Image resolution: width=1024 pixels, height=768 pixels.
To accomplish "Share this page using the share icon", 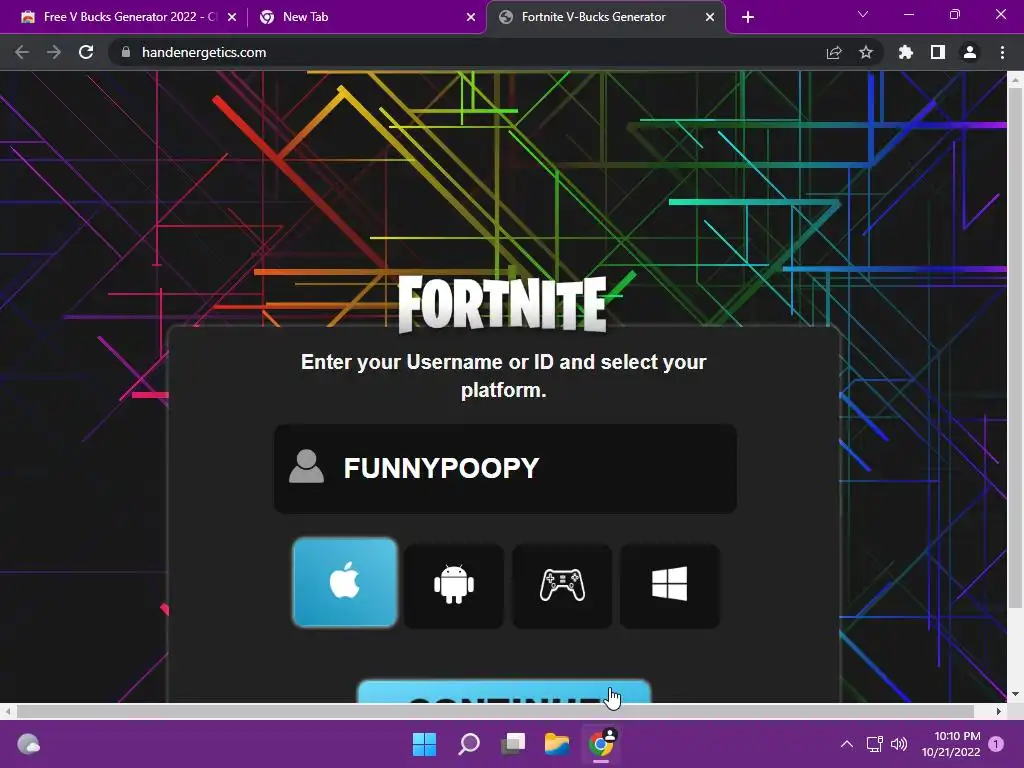I will pos(834,52).
